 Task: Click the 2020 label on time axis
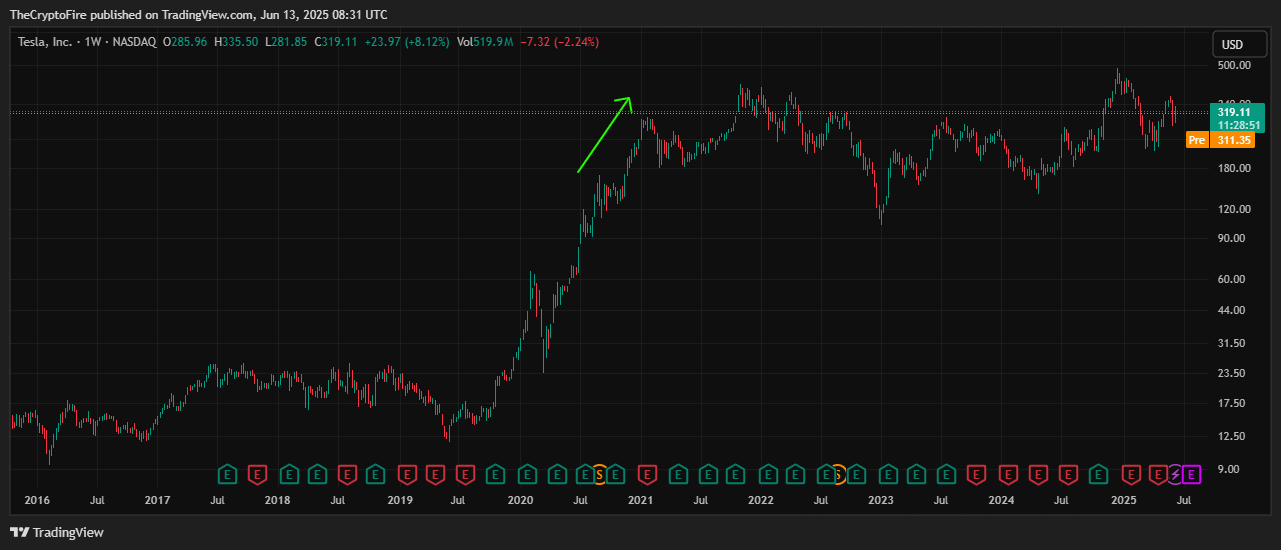pyautogui.click(x=520, y=499)
